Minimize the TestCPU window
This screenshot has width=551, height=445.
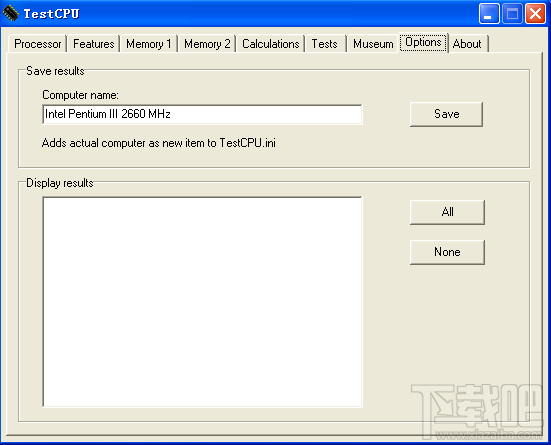click(x=489, y=14)
